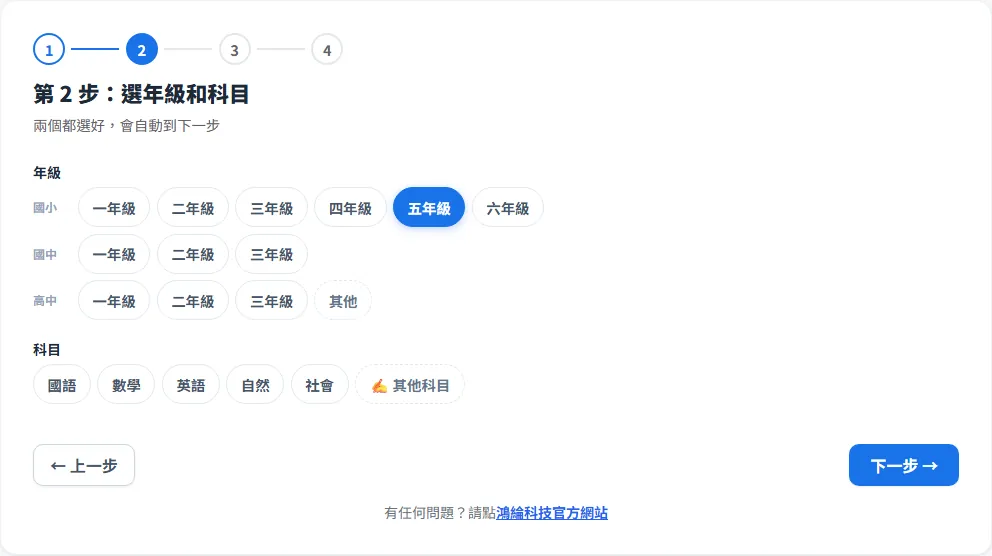Choose 國小 四年級 grade
The height and width of the screenshot is (556, 992).
click(x=350, y=207)
